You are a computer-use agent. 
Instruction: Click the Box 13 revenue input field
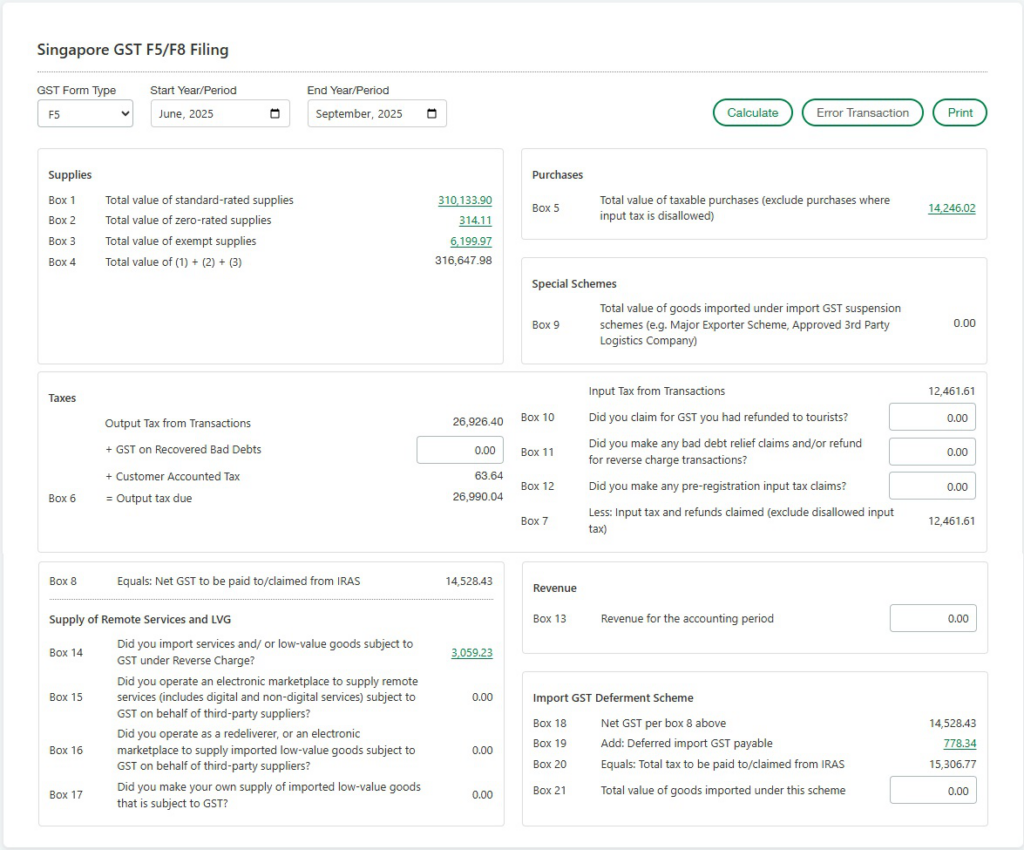(x=932, y=618)
